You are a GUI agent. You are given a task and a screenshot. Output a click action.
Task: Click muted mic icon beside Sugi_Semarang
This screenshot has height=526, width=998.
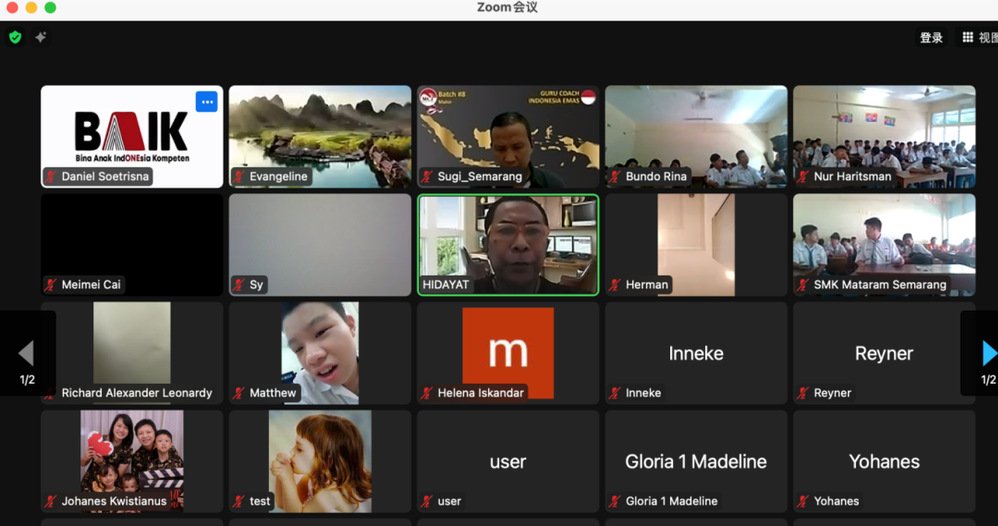pyautogui.click(x=427, y=176)
